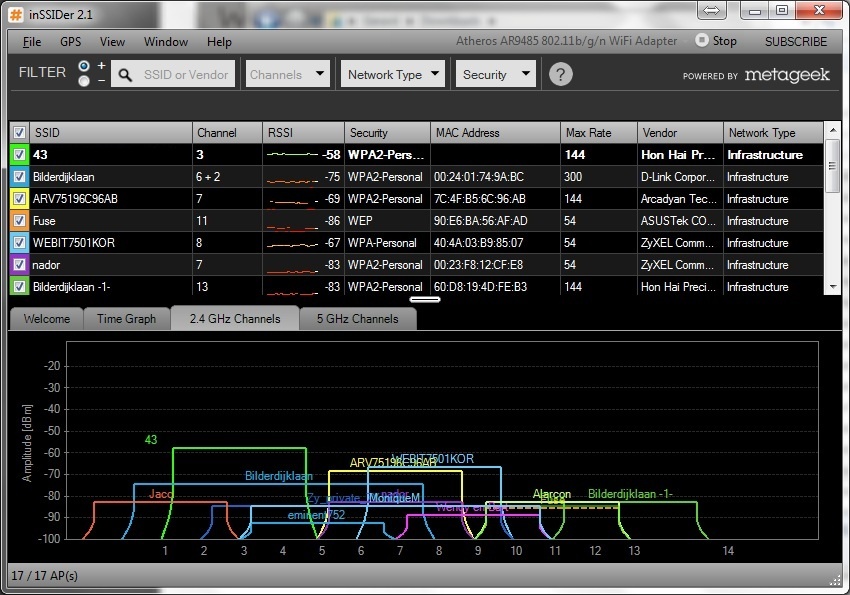Select the minus filter radio button

84,80
